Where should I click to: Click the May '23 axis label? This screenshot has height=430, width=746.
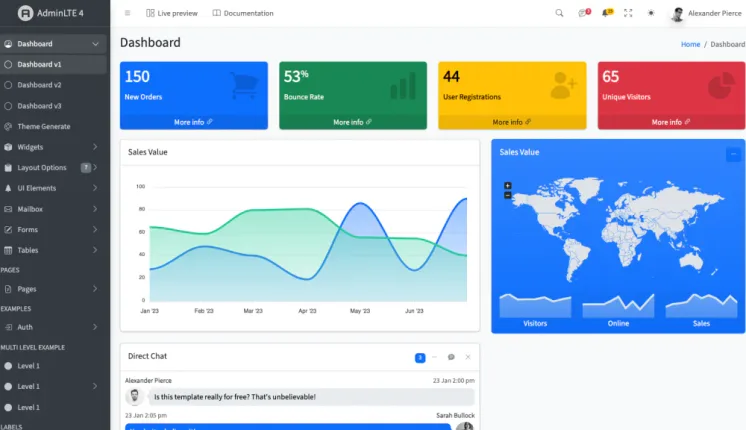point(360,311)
